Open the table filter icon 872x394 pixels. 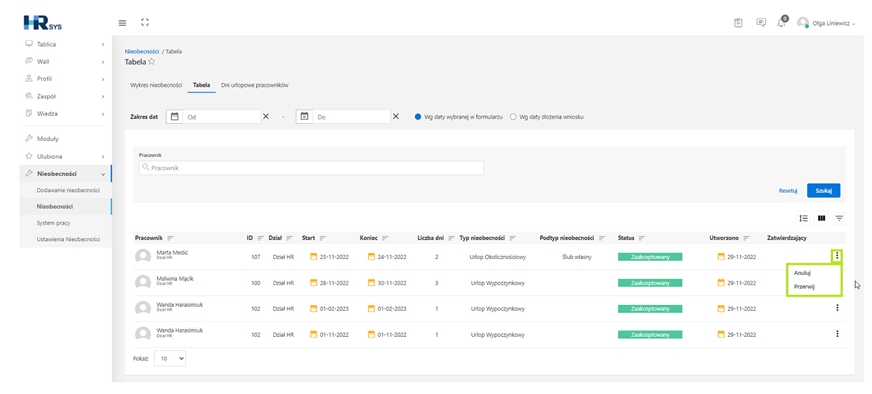[x=839, y=218]
